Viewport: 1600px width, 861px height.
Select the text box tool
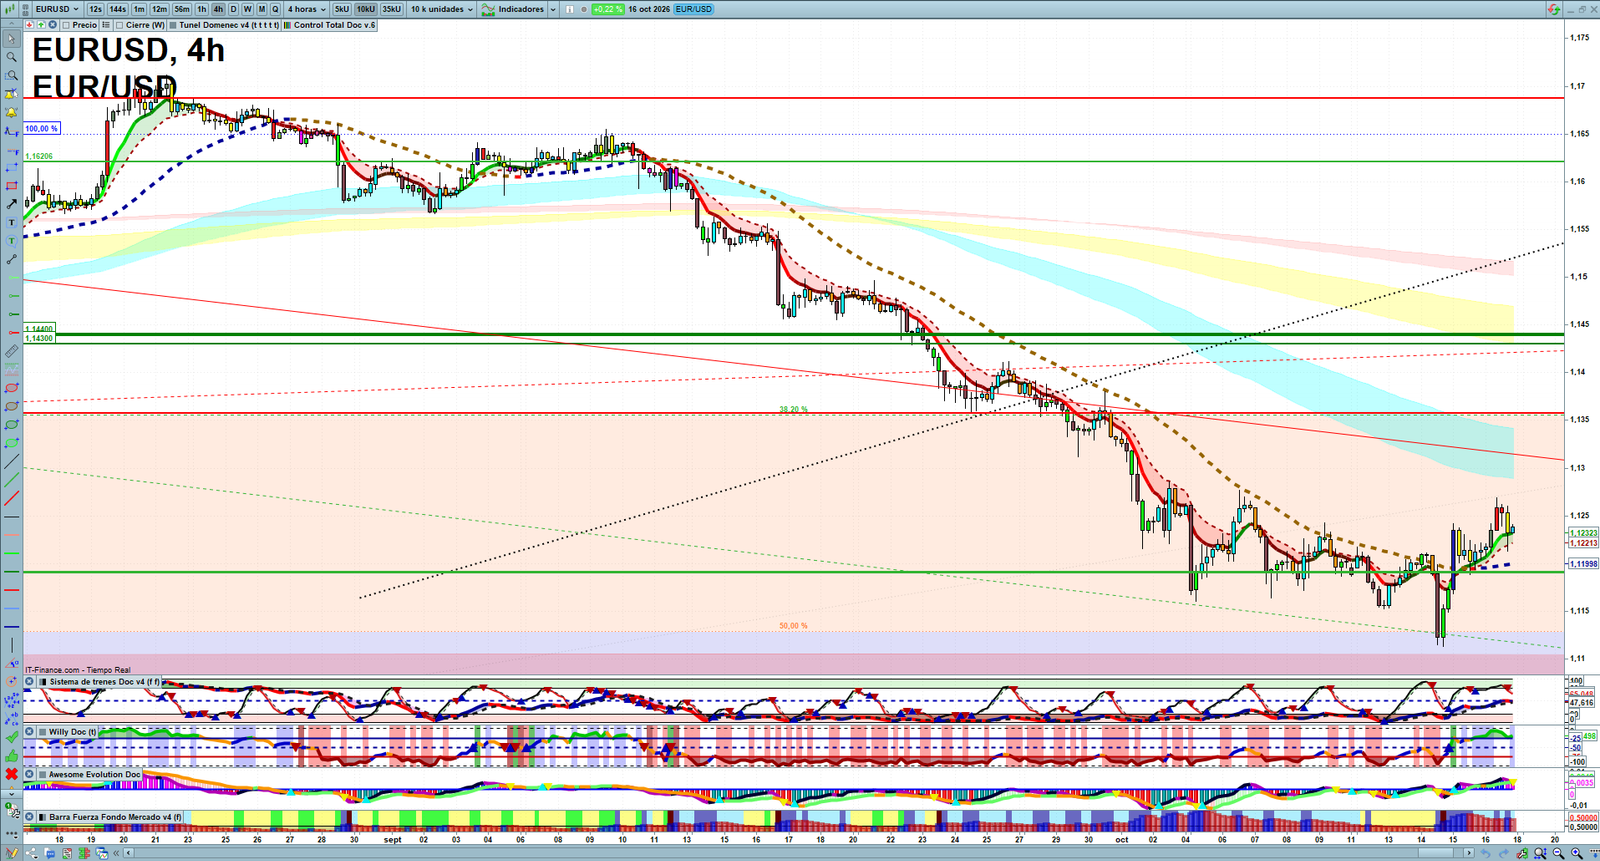(x=12, y=223)
